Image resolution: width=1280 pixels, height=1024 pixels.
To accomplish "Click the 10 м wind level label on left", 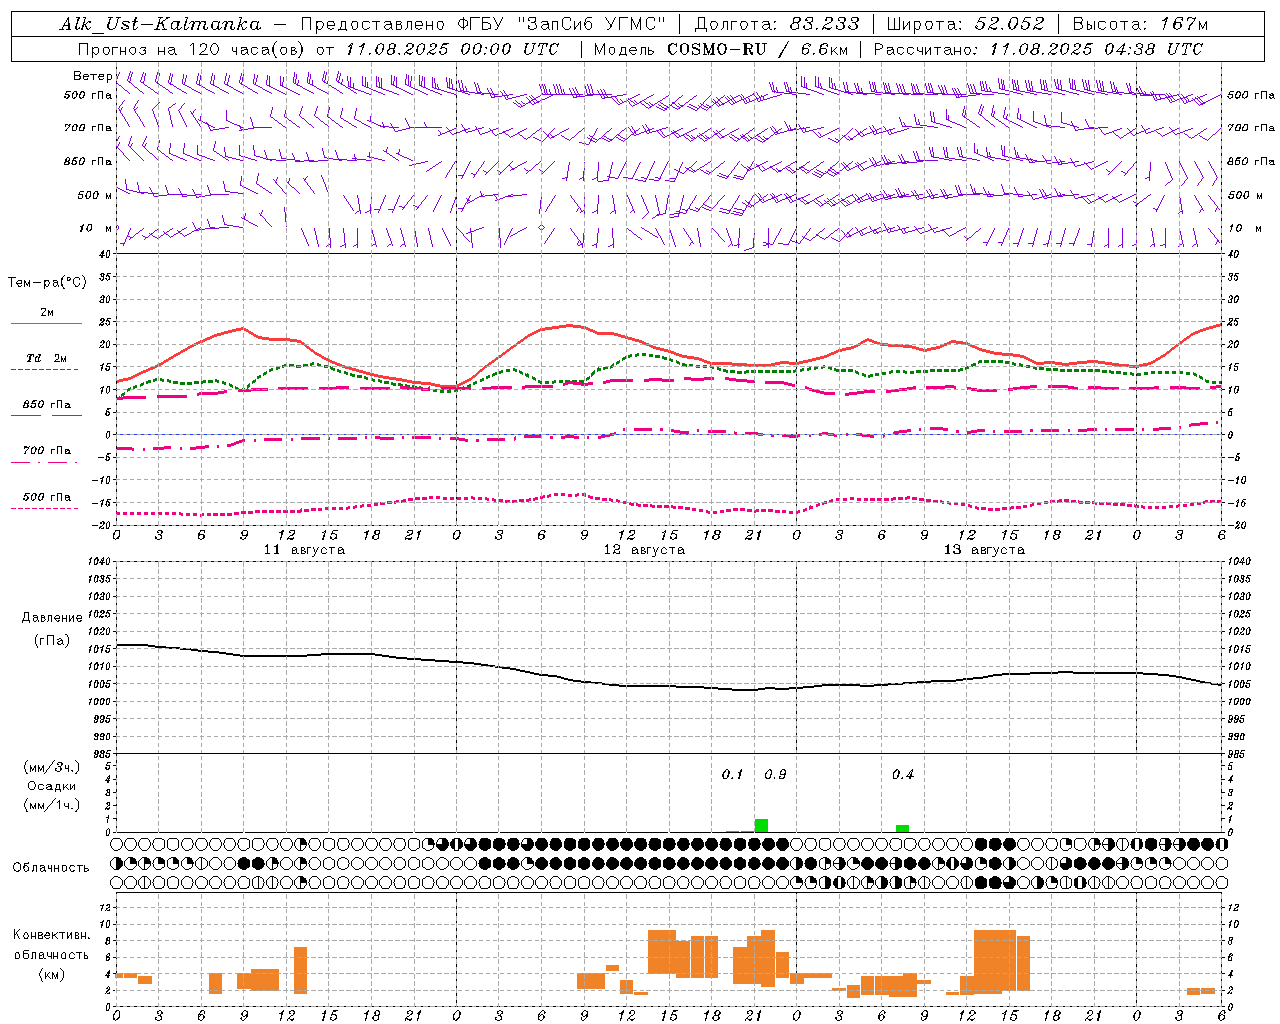I will pos(95,228).
